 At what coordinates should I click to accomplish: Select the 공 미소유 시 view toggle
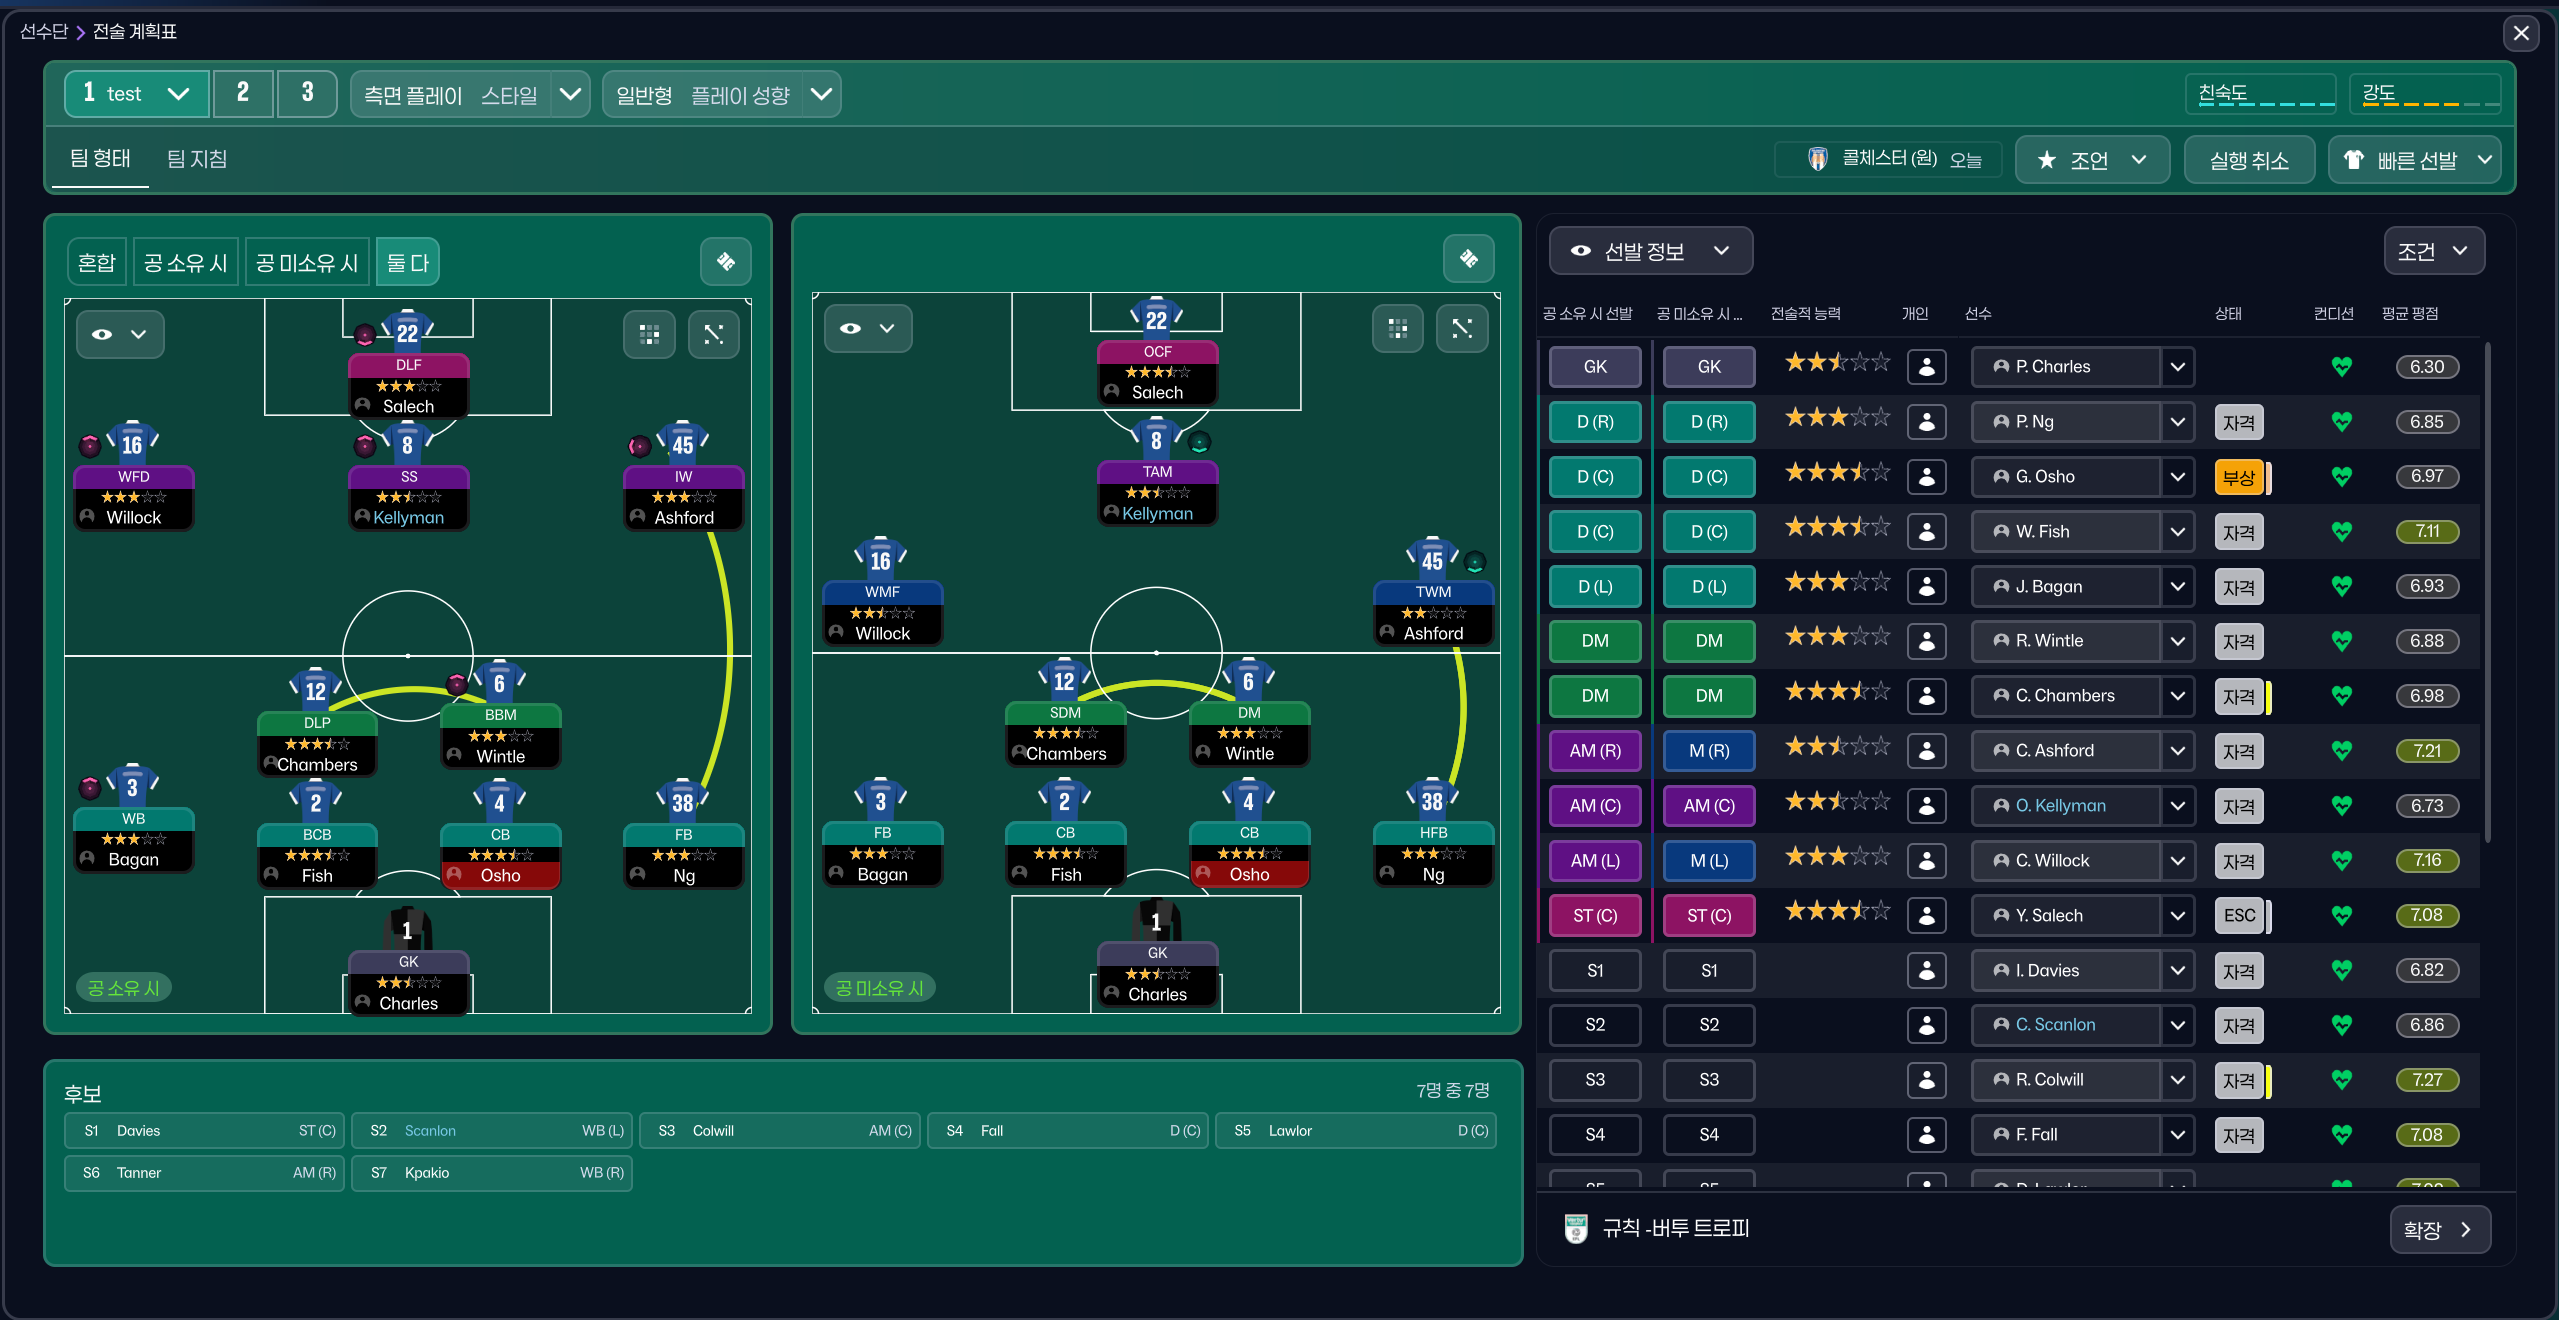[x=307, y=262]
